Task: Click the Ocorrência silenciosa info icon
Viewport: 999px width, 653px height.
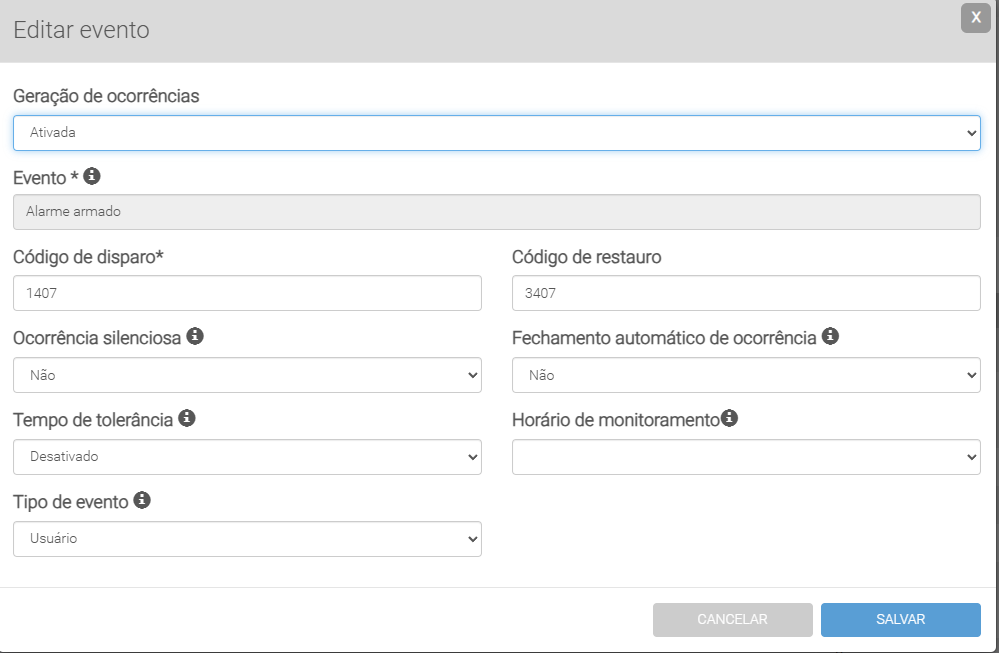Action: [x=195, y=336]
